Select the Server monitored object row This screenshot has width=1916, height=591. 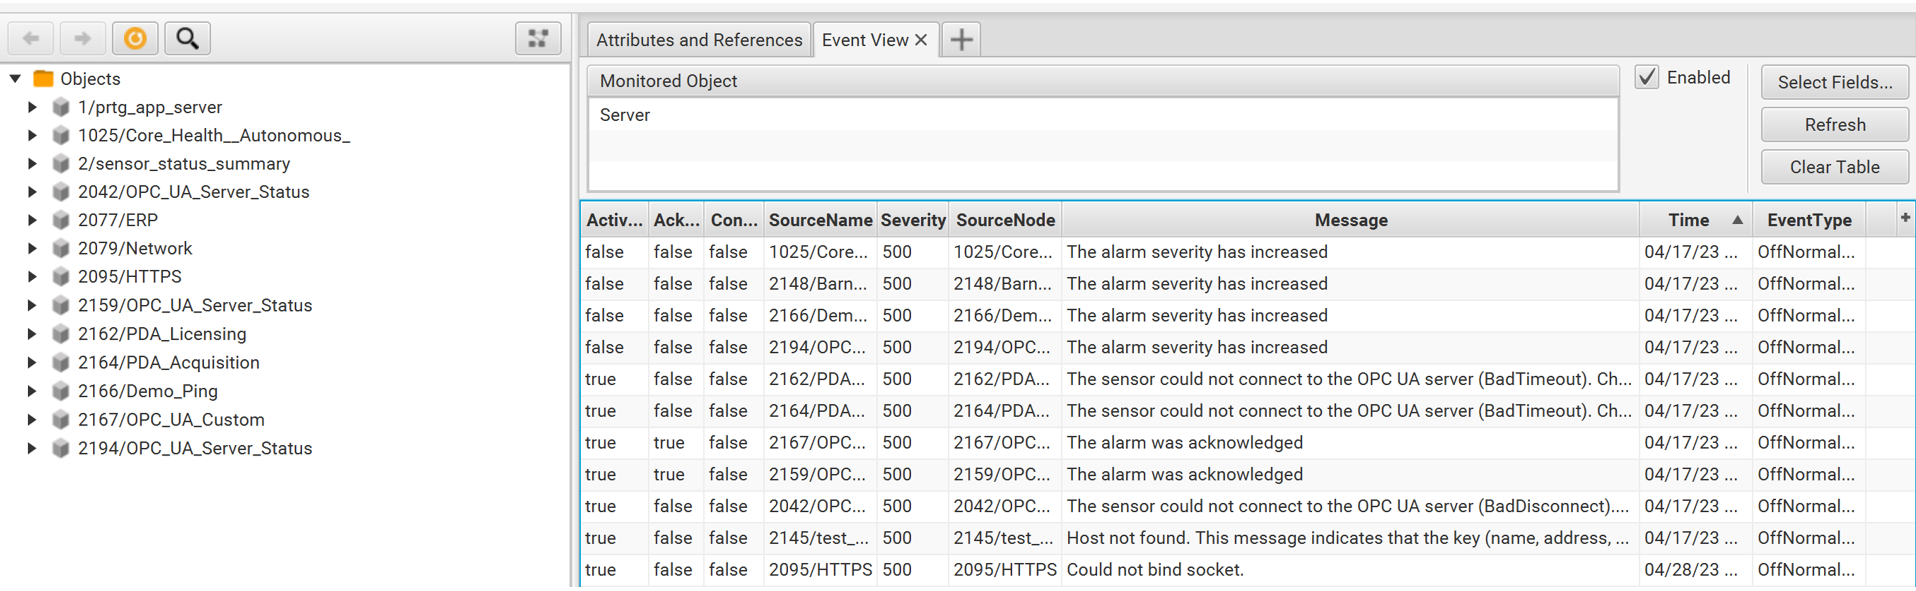[625, 115]
